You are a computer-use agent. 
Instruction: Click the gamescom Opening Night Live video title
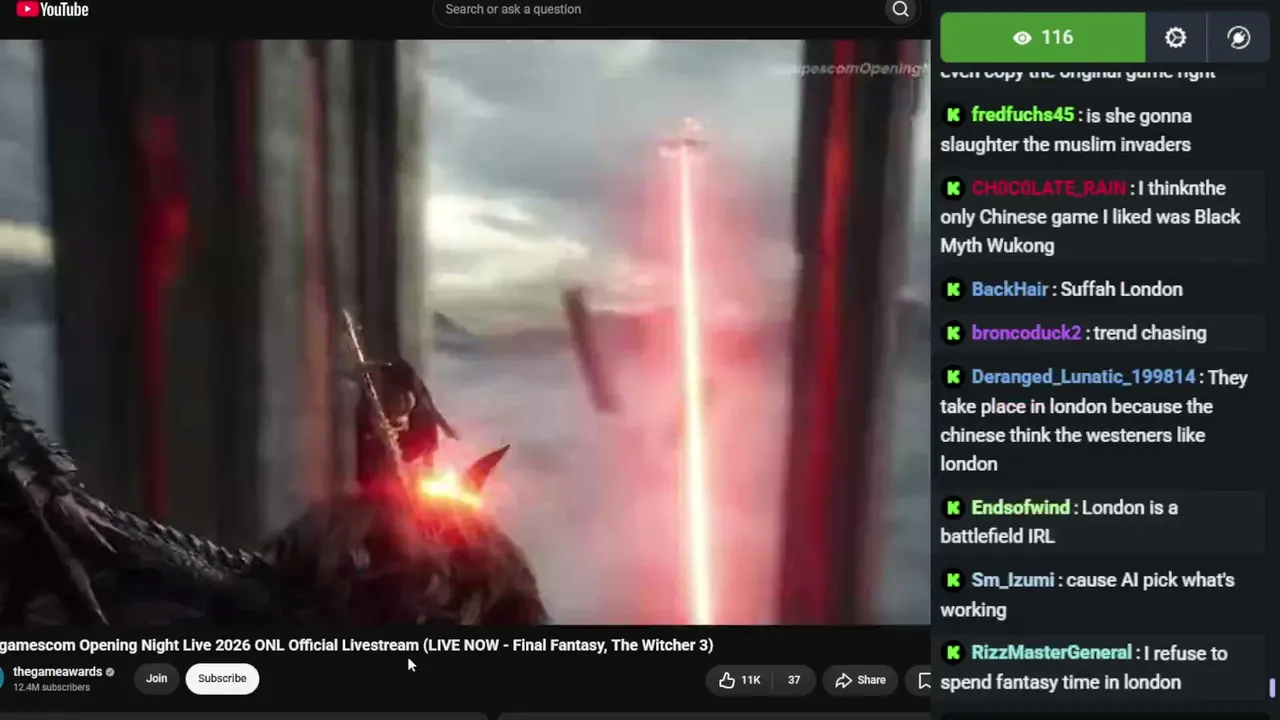(357, 645)
